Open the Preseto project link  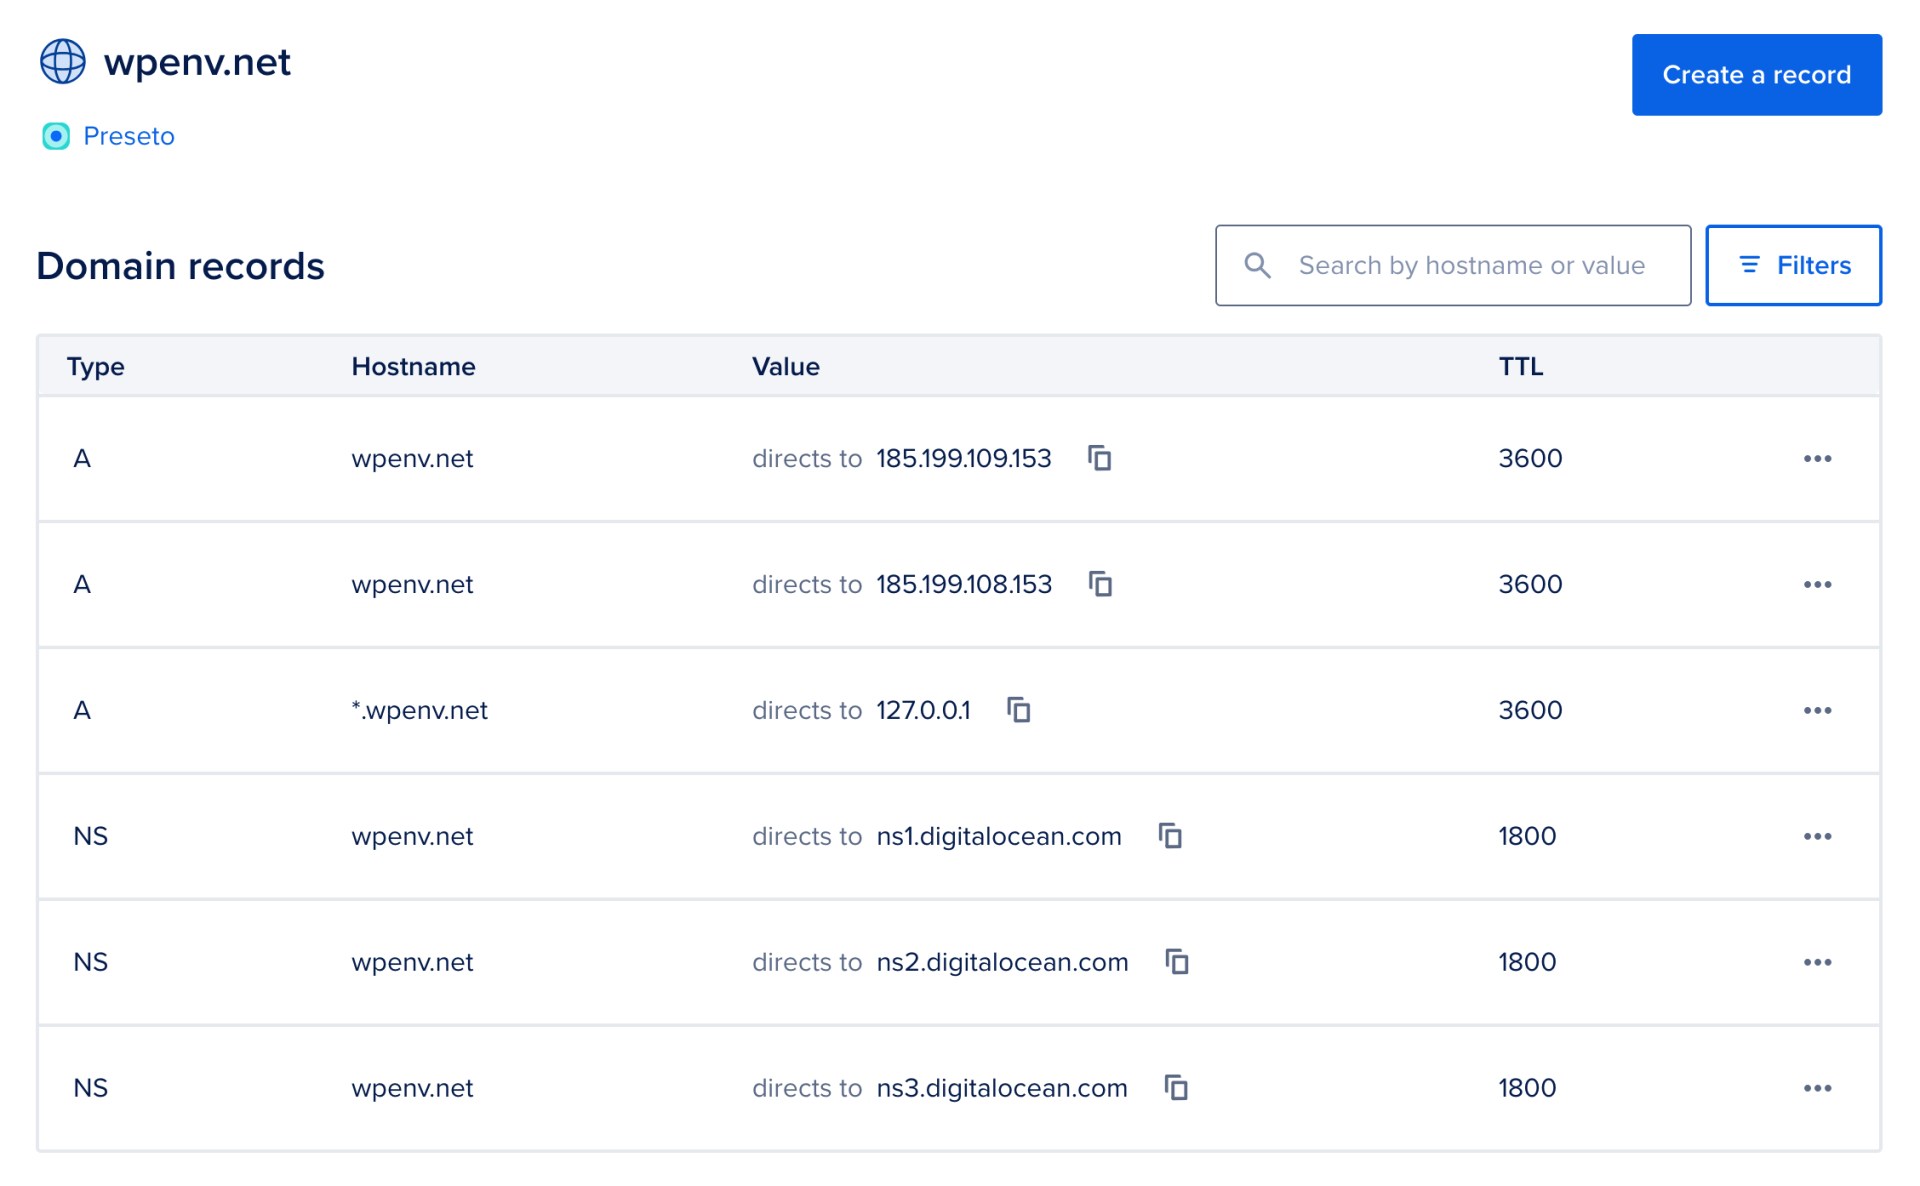coord(128,136)
